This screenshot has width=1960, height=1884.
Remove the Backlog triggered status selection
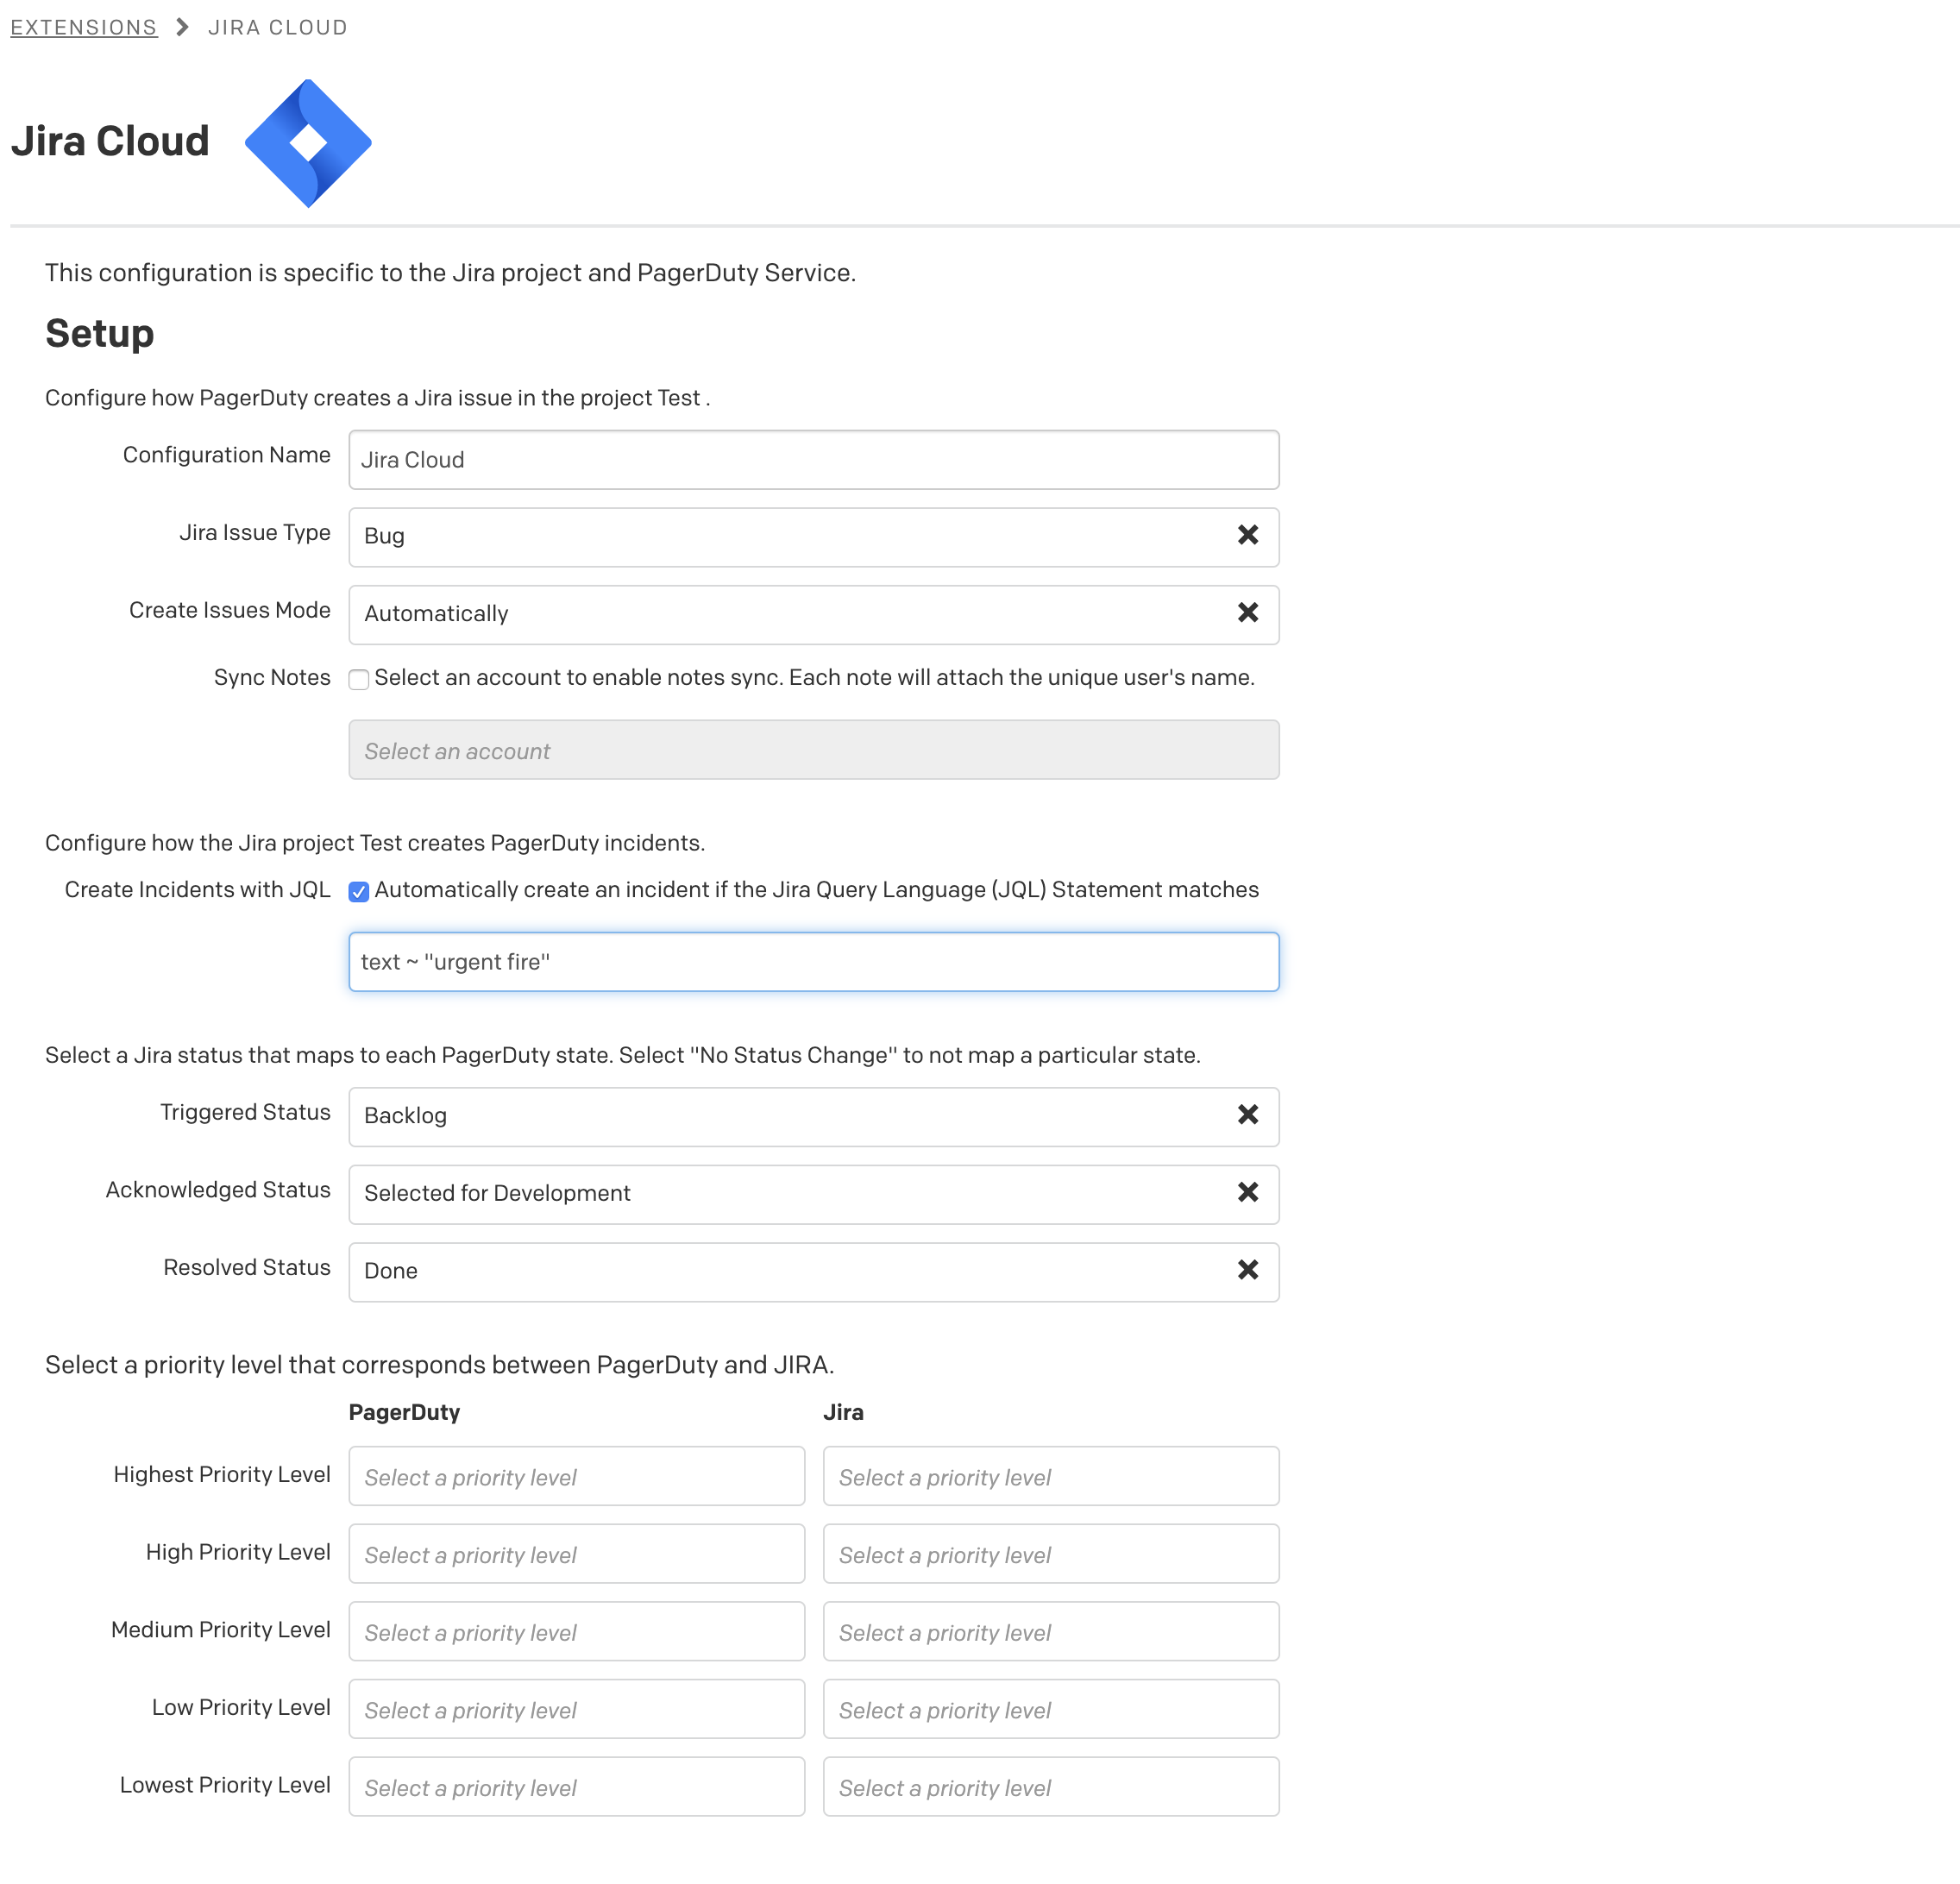click(x=1247, y=1115)
